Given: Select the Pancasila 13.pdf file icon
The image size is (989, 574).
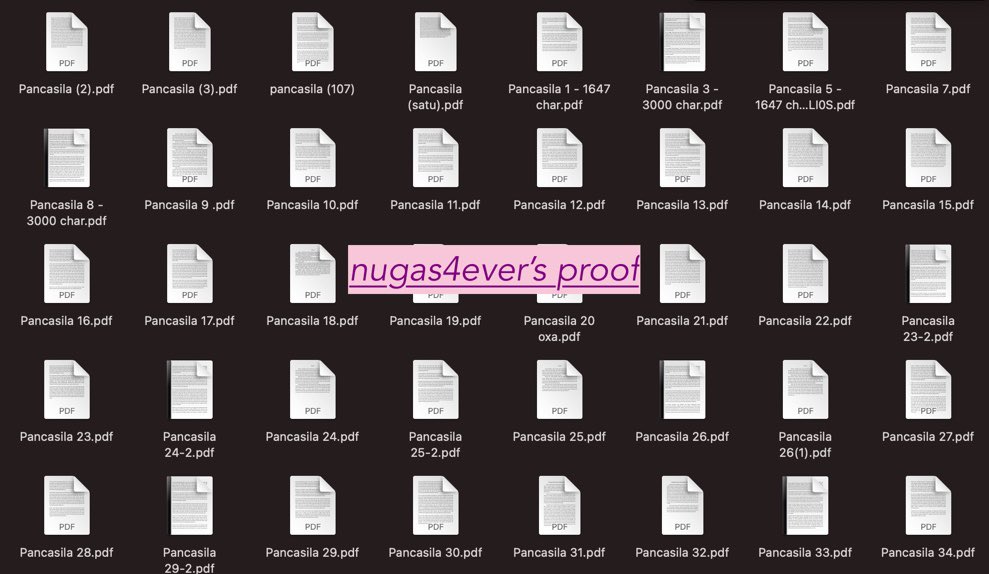Looking at the screenshot, I should 682,158.
